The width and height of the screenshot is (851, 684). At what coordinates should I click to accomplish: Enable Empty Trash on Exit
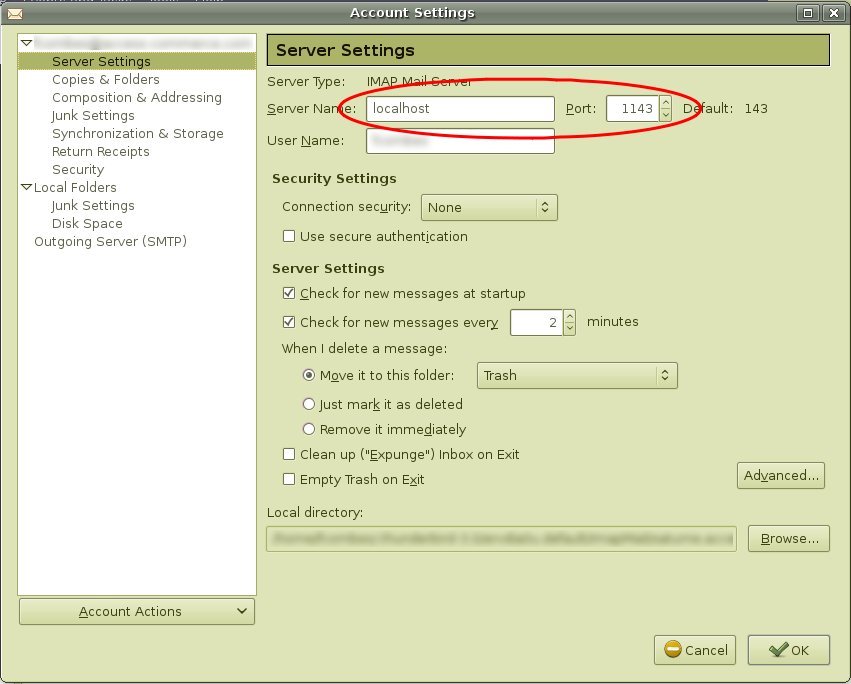tap(289, 479)
